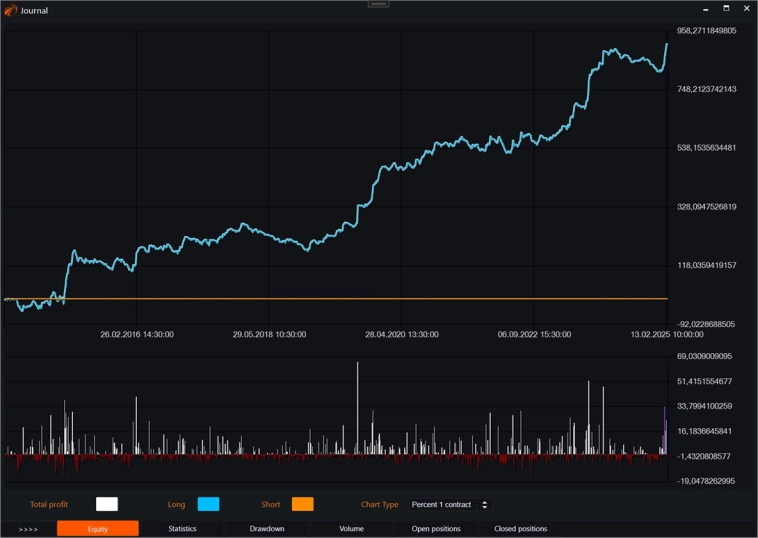Select the Equity tab
This screenshot has width=758, height=538.
[x=97, y=528]
